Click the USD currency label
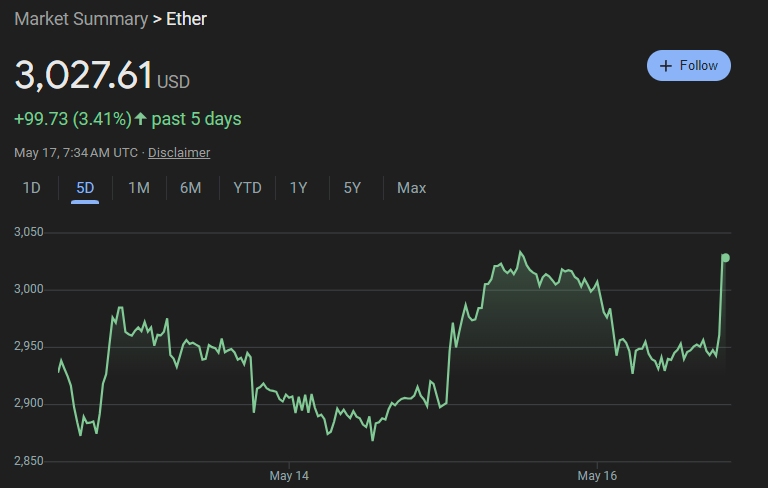768x488 pixels. tap(173, 82)
